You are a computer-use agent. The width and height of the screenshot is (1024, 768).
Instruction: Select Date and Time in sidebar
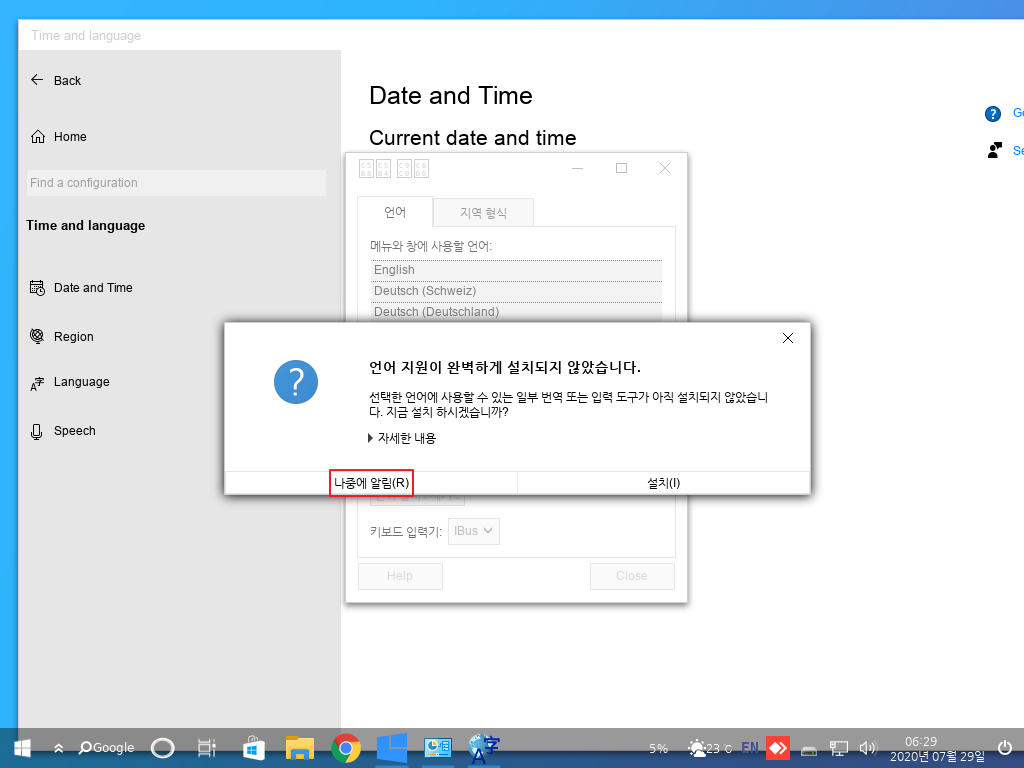tap(81, 288)
